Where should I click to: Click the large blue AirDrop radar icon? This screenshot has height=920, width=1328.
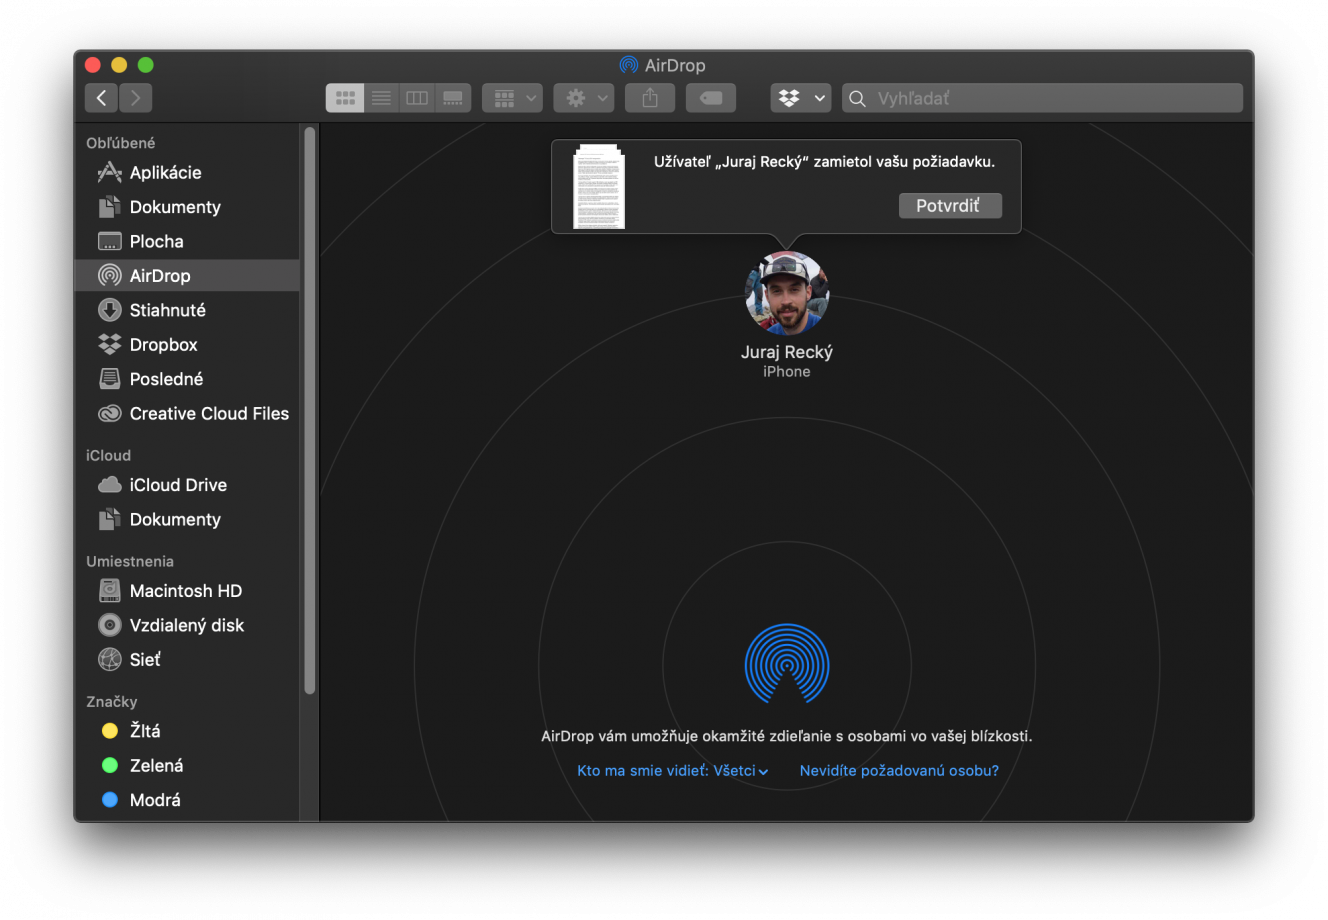[x=787, y=665]
